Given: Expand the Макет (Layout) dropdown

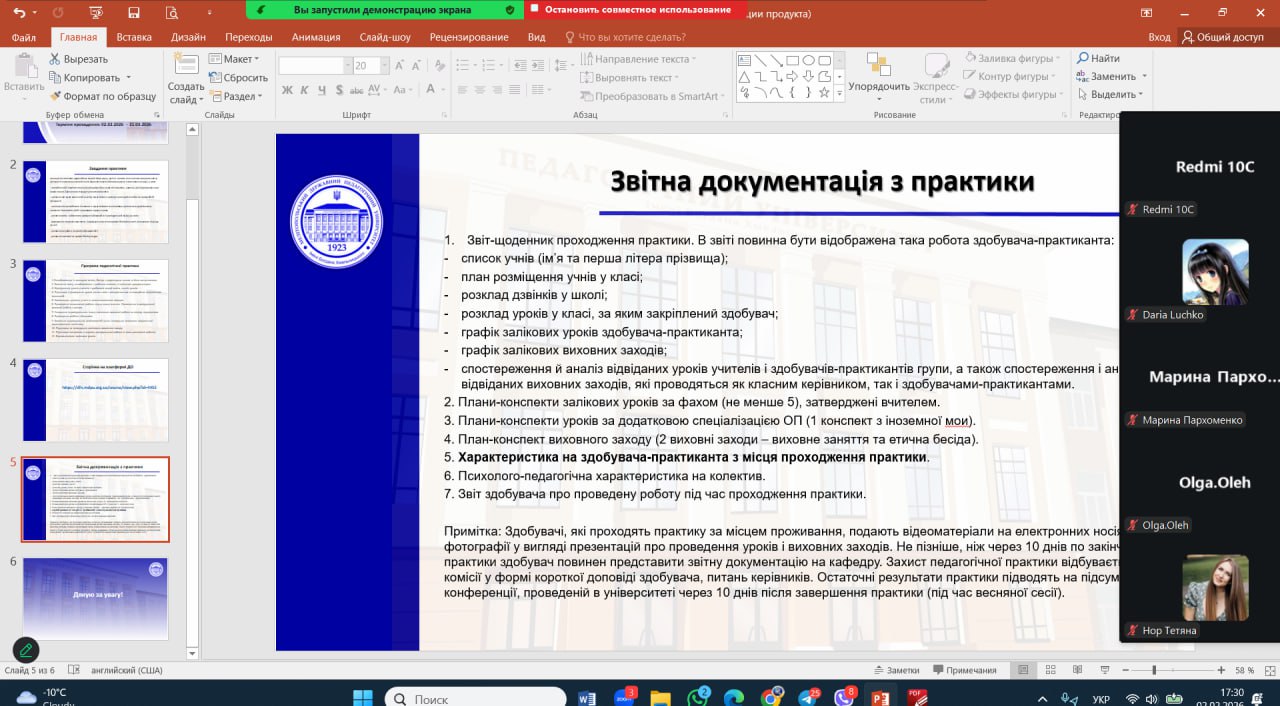Looking at the screenshot, I should [234, 59].
